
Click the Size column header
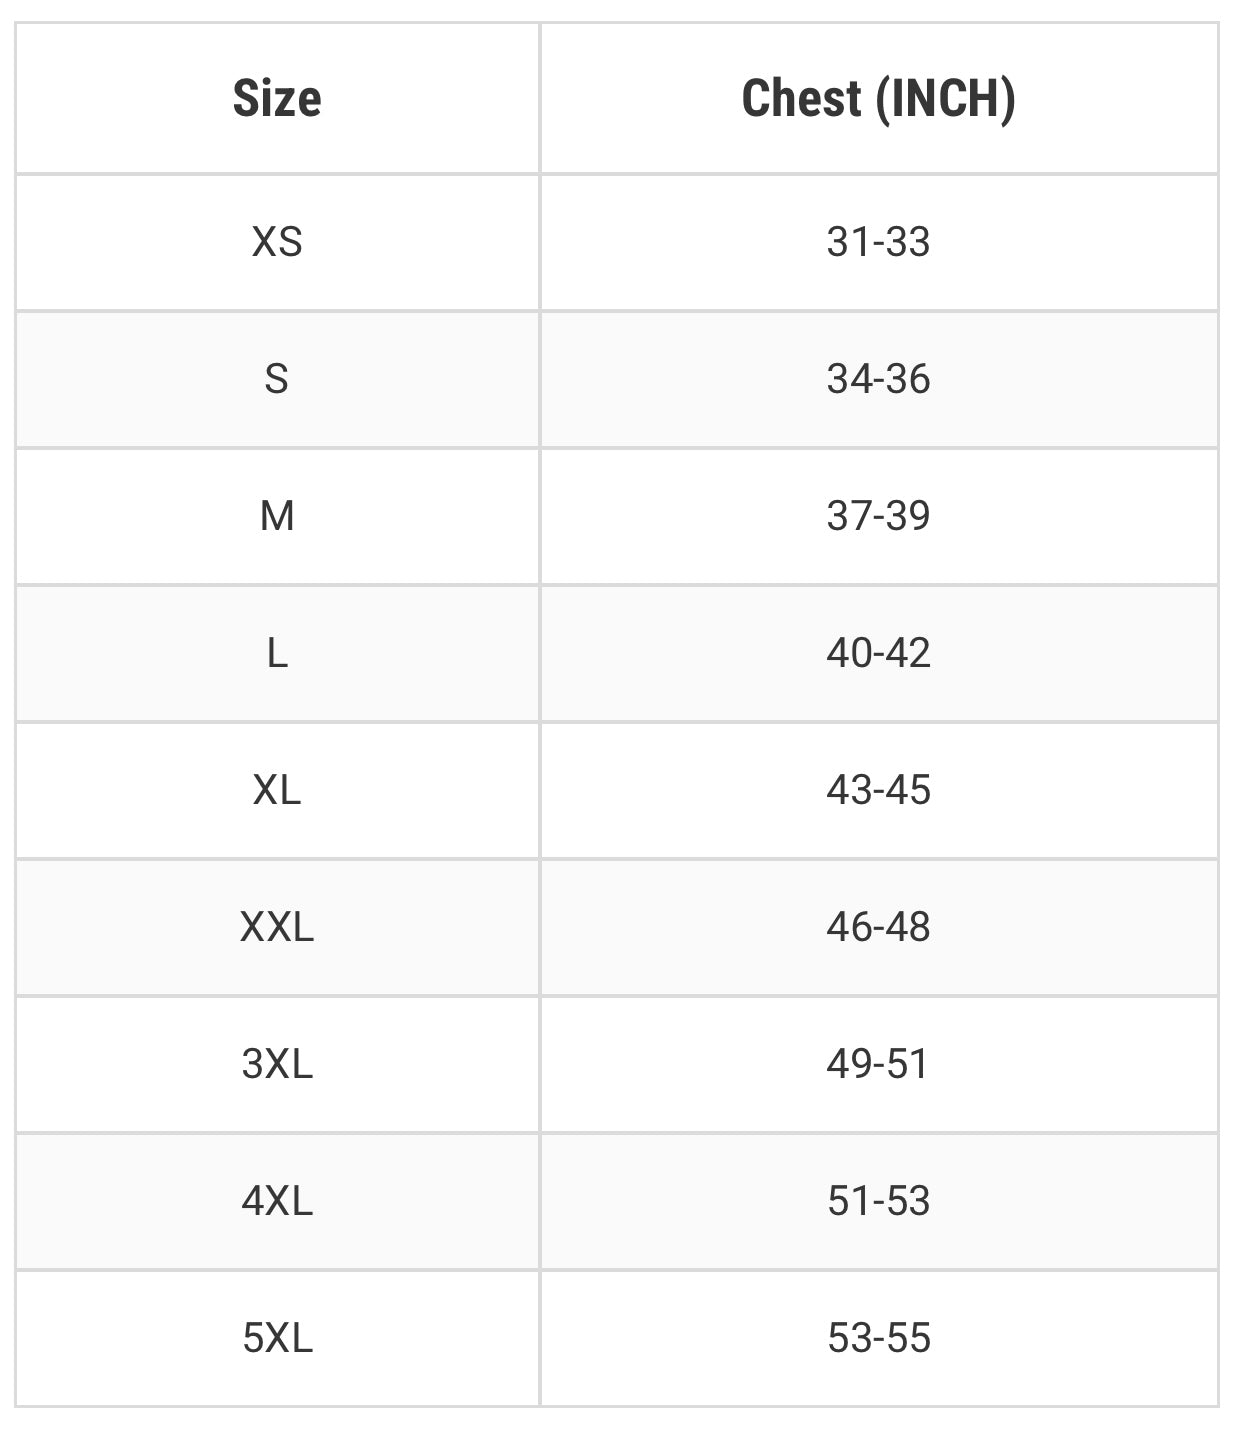click(277, 98)
